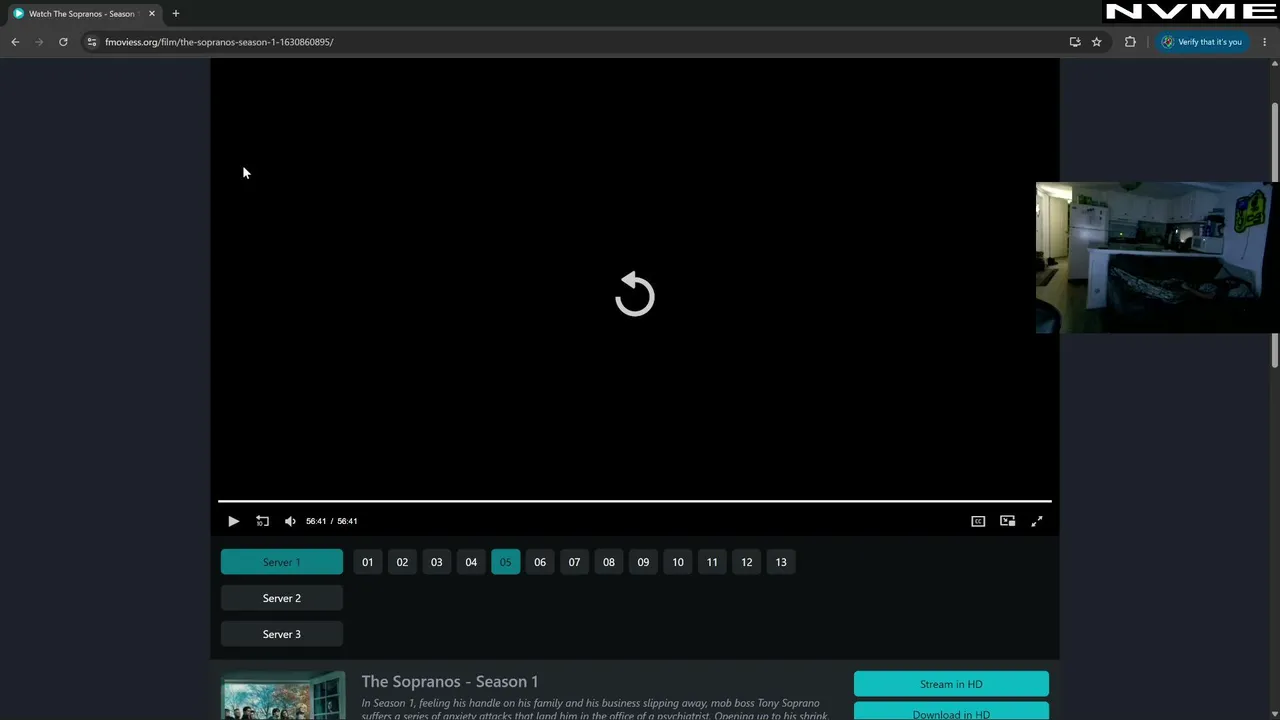Click Verify that it's you profile button
The height and width of the screenshot is (720, 1280).
pos(1202,42)
